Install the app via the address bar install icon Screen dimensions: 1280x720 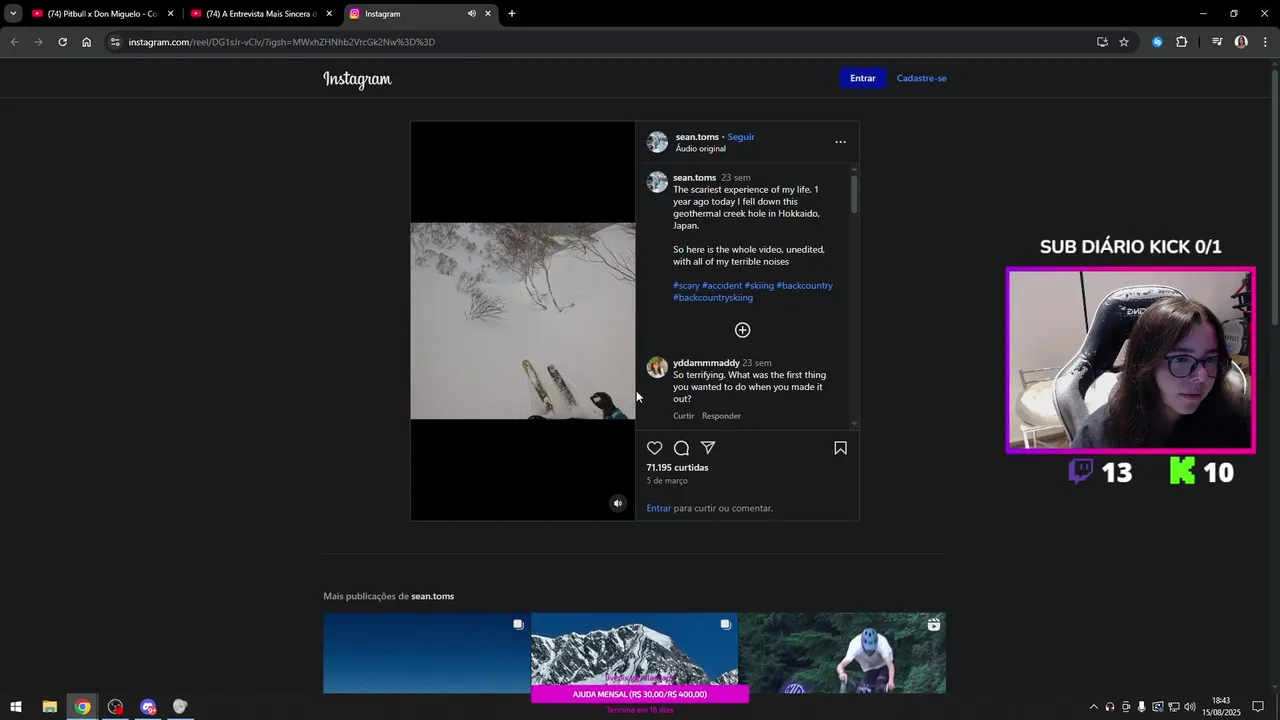click(1102, 42)
